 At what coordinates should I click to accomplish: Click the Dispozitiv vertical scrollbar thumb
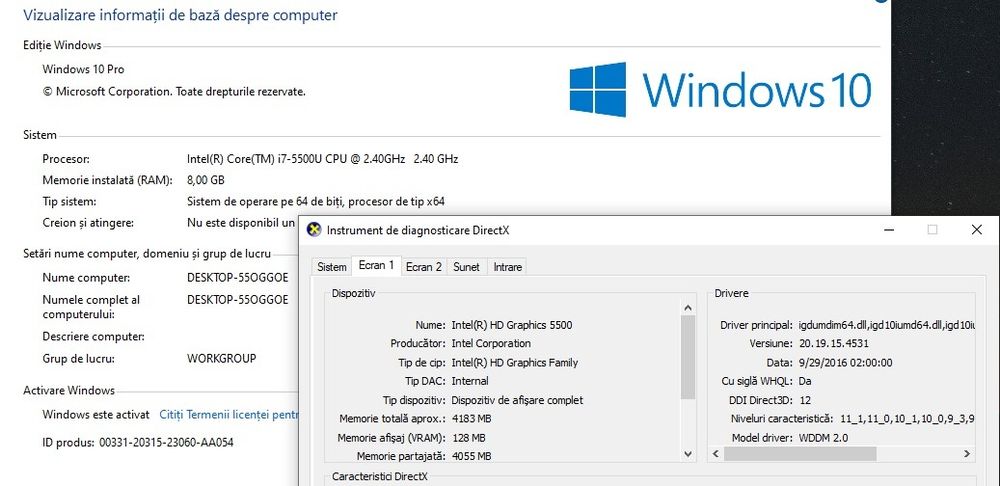pyautogui.click(x=688, y=357)
